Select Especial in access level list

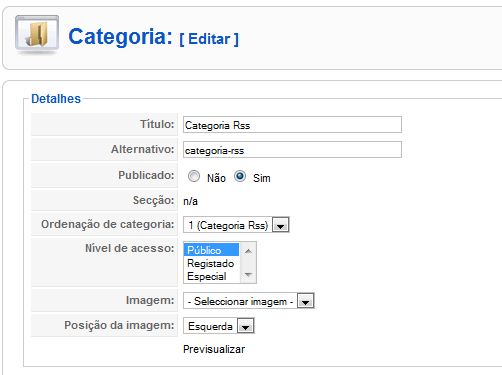pyautogui.click(x=211, y=276)
